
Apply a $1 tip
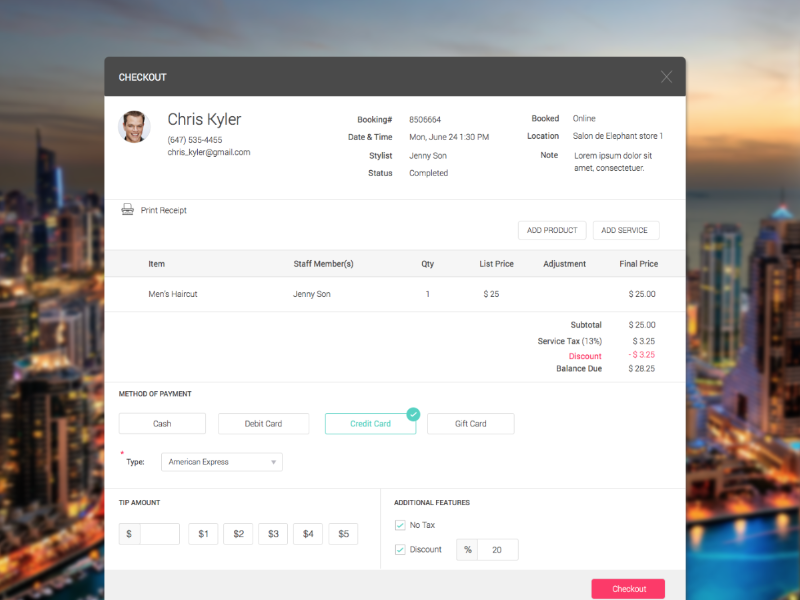pyautogui.click(x=203, y=533)
